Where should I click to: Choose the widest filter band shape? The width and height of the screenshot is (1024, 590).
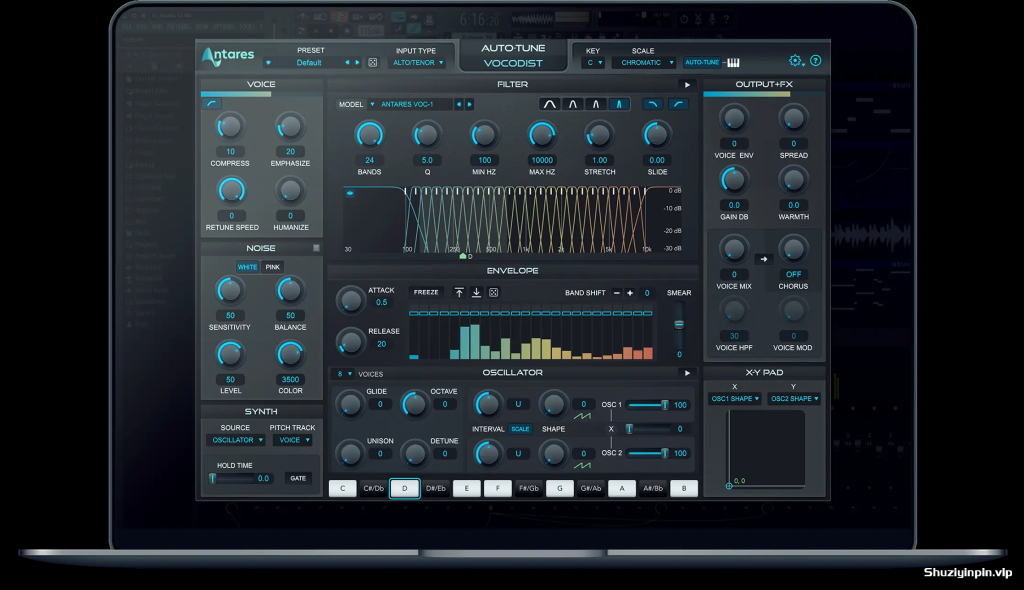tap(550, 104)
